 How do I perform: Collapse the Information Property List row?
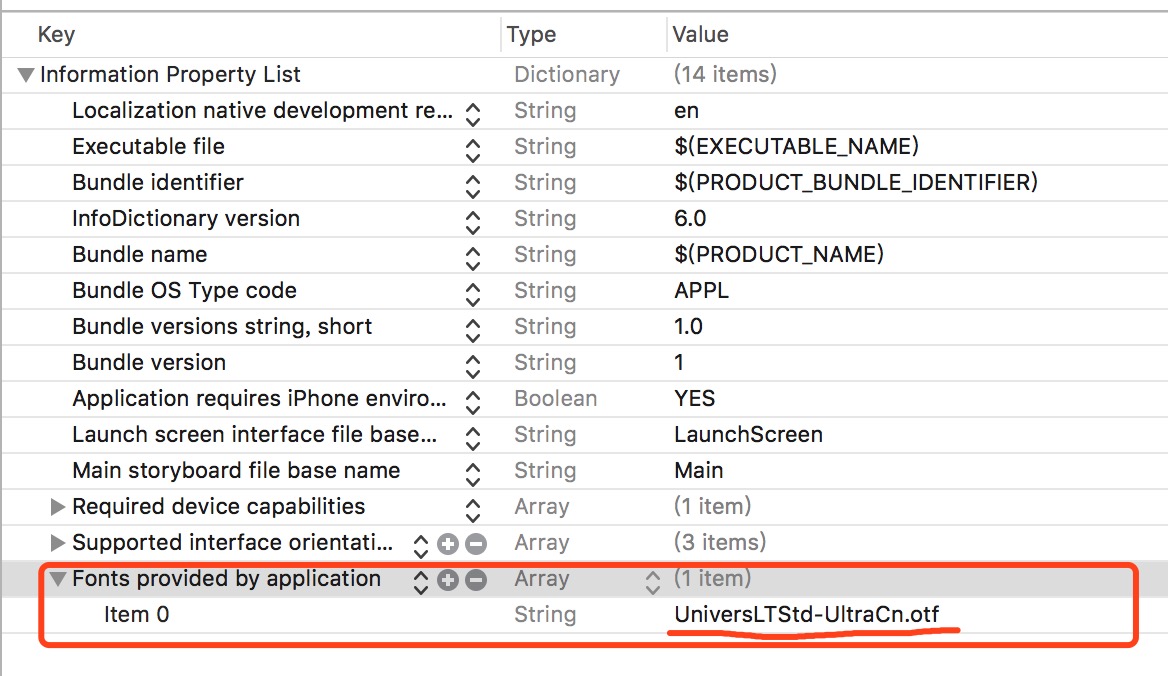tap(26, 75)
